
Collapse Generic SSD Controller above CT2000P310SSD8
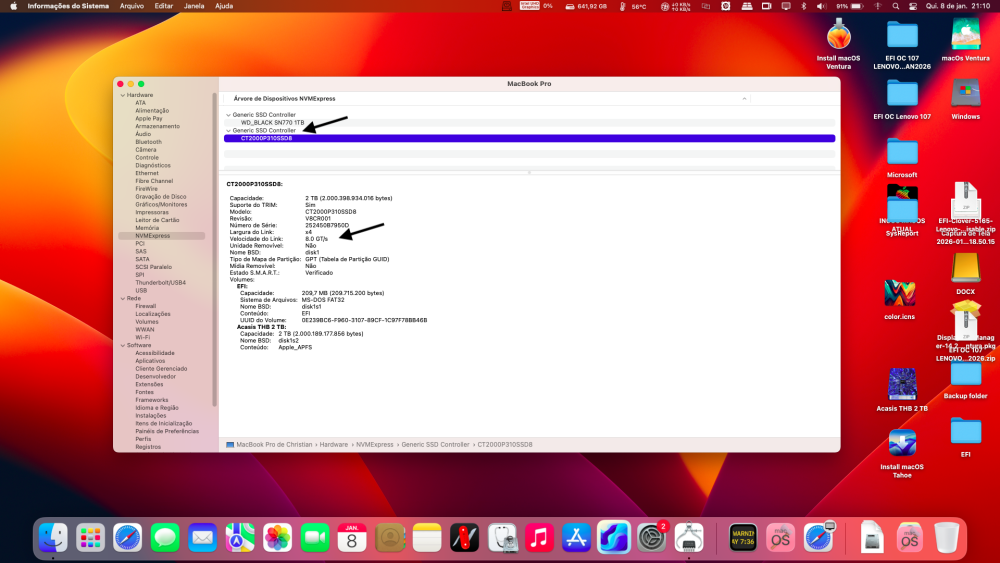click(228, 131)
